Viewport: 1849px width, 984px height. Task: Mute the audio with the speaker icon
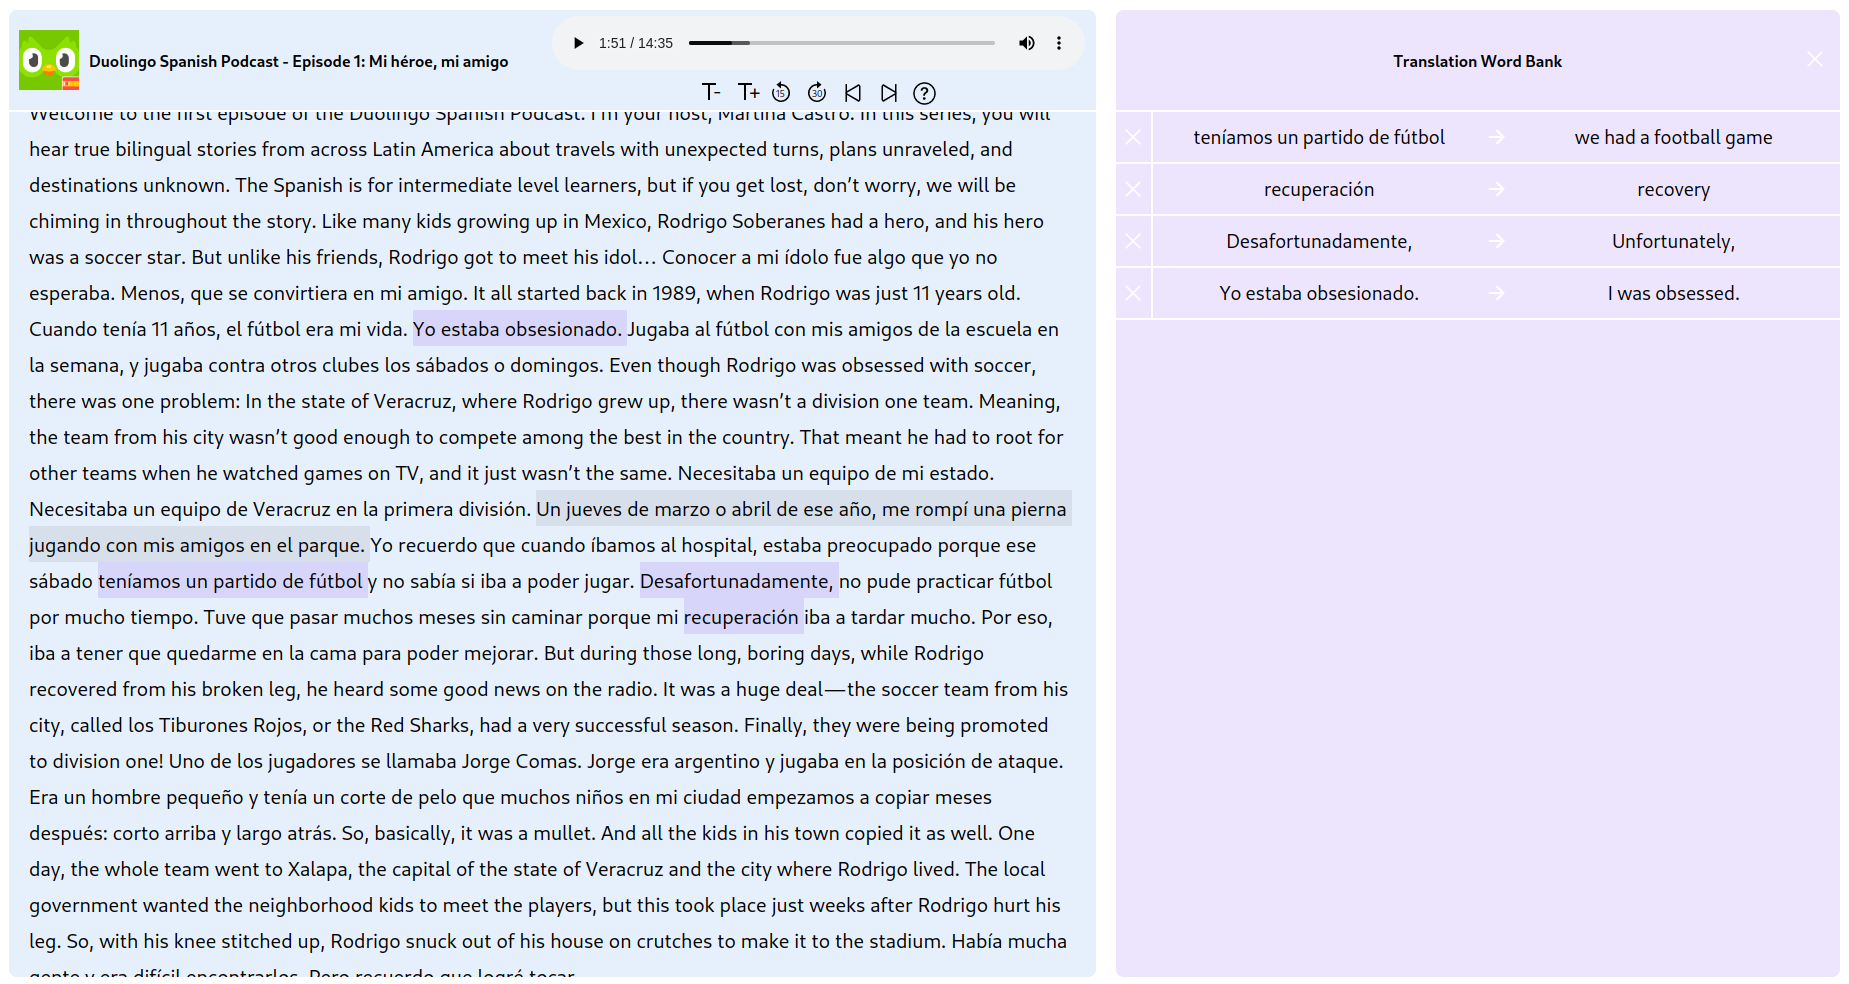[x=1026, y=43]
